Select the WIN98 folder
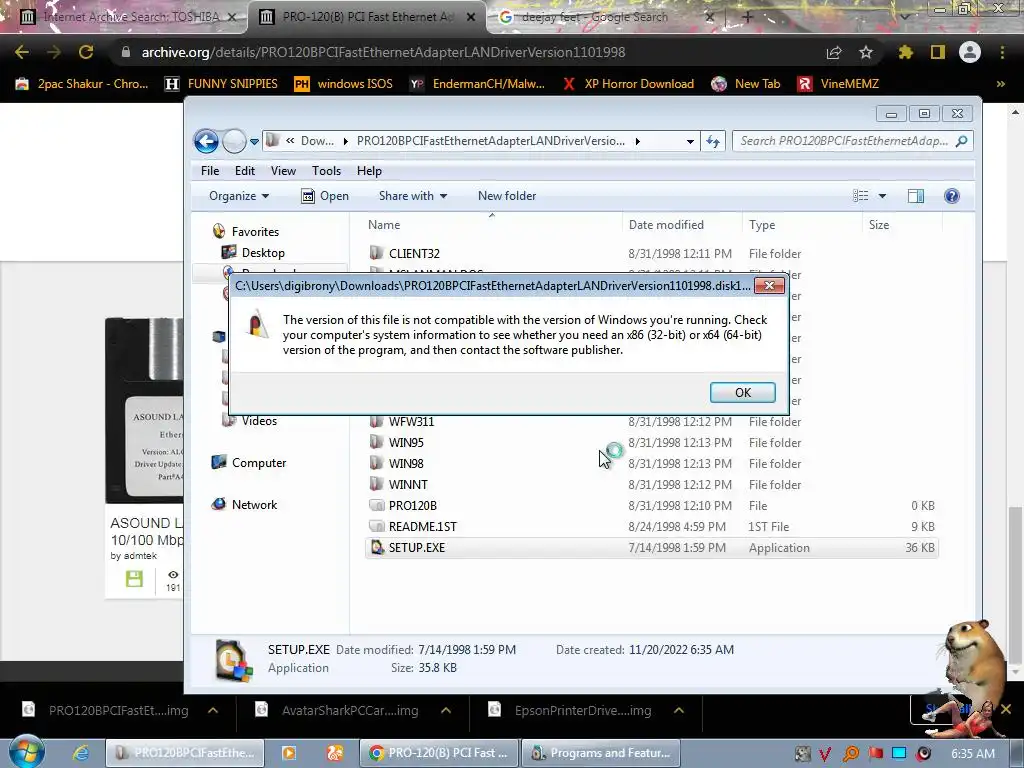Screen dimensions: 1024x768 point(406,464)
